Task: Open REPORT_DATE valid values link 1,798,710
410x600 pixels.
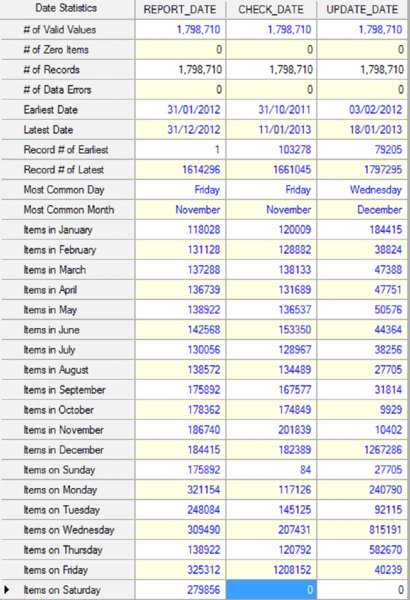Action: click(198, 29)
